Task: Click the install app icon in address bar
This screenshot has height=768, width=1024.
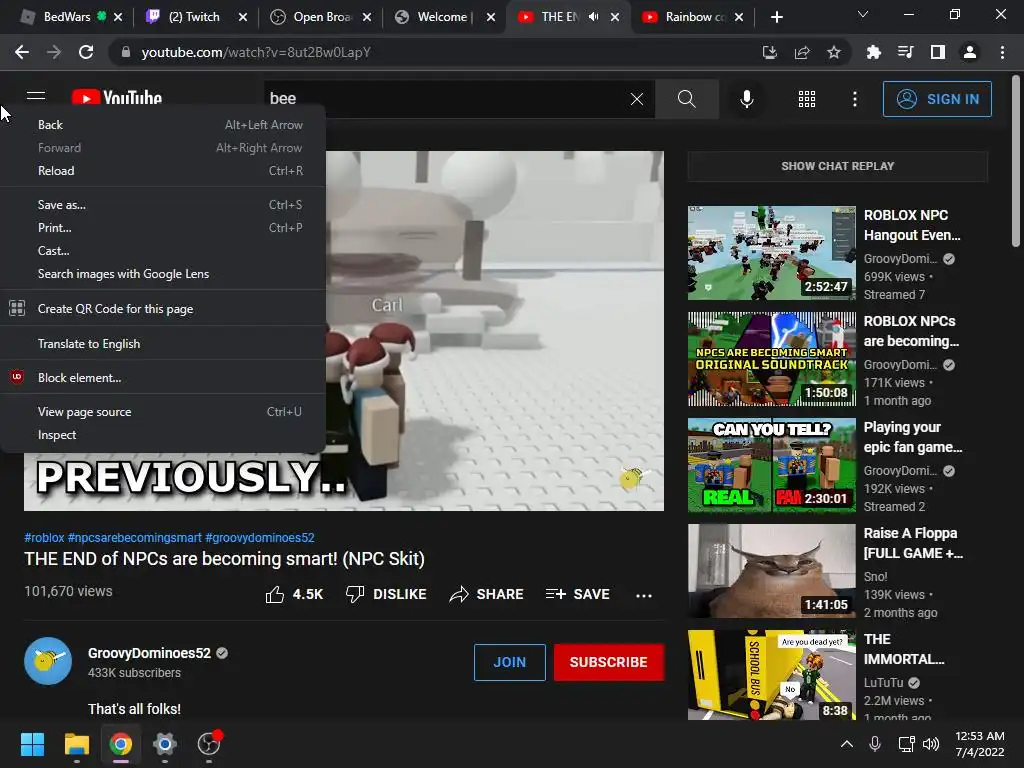Action: pos(770,52)
